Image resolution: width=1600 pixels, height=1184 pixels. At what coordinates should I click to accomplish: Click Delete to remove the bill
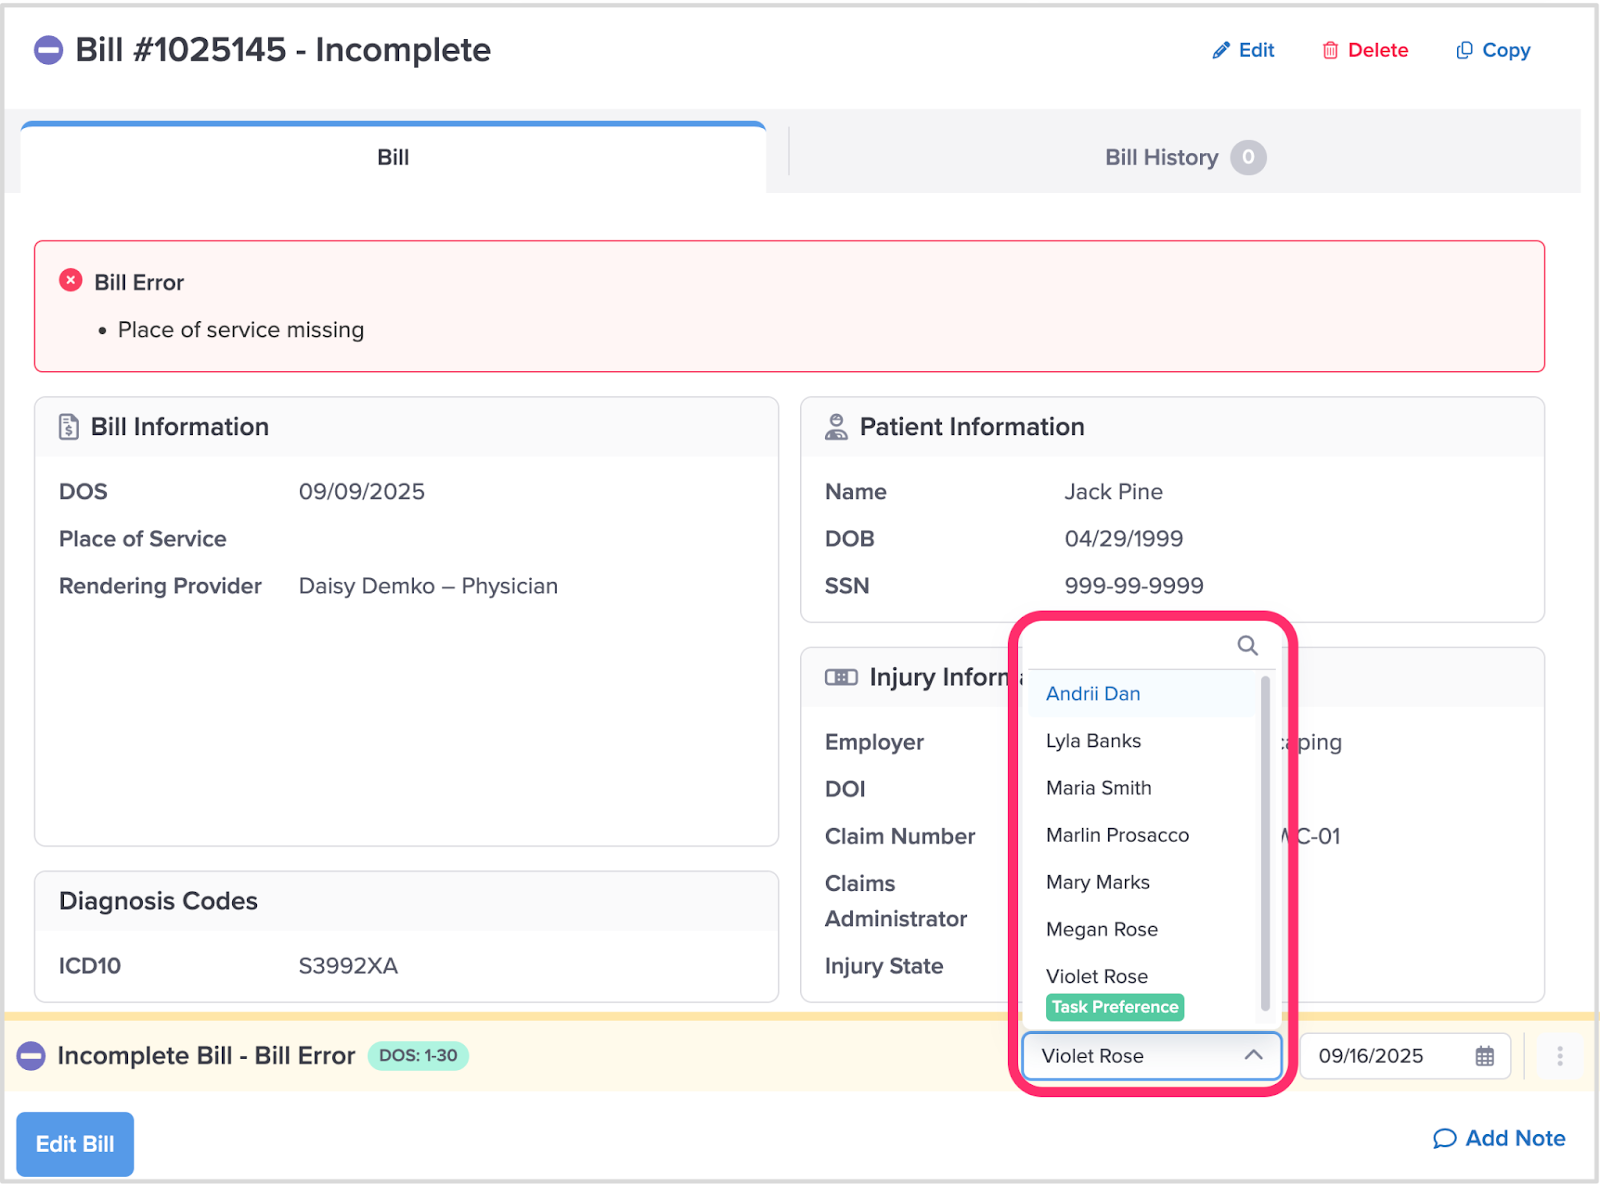[1365, 50]
